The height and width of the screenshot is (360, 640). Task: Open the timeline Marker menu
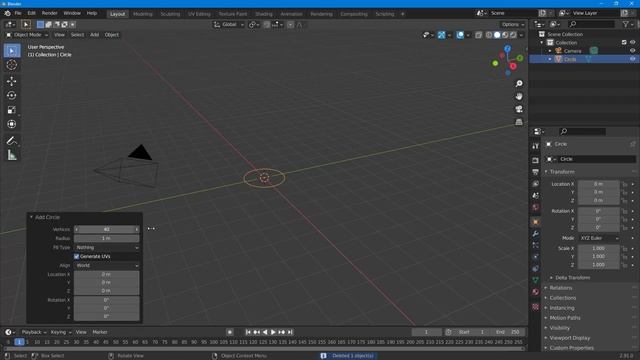coord(100,332)
